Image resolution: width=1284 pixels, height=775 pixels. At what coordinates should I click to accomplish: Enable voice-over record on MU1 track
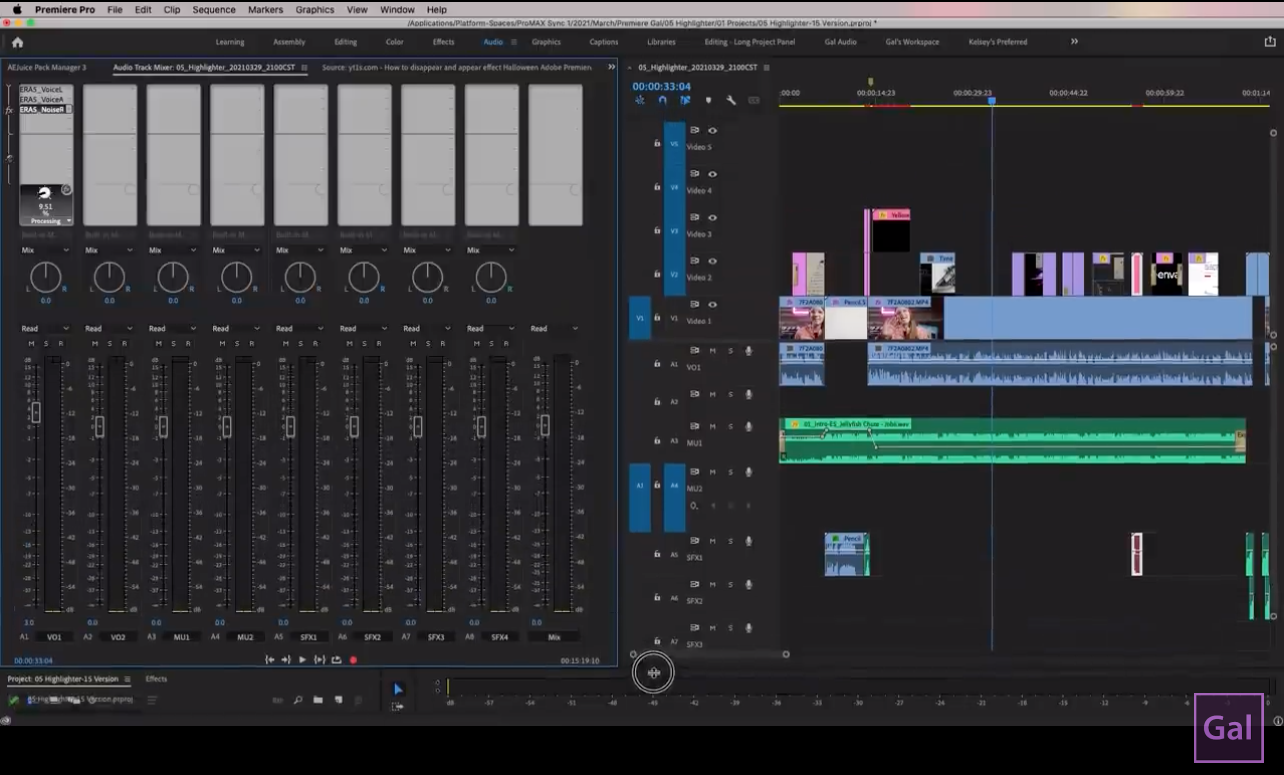pyautogui.click(x=748, y=427)
